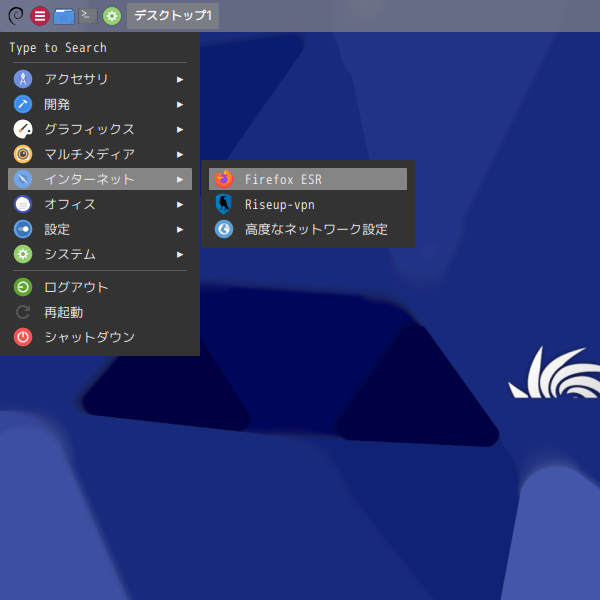Expand the オフィス submenu arrow
This screenshot has height=600, width=600.
[180, 205]
